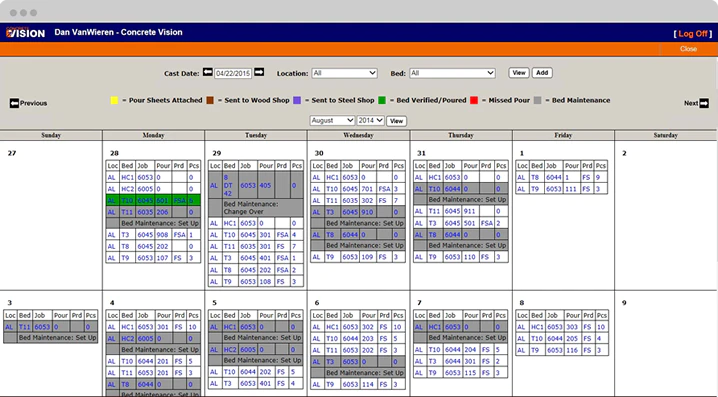Screen dimensions: 718x397
Task: Open the August month dropdown
Action: pos(332,120)
